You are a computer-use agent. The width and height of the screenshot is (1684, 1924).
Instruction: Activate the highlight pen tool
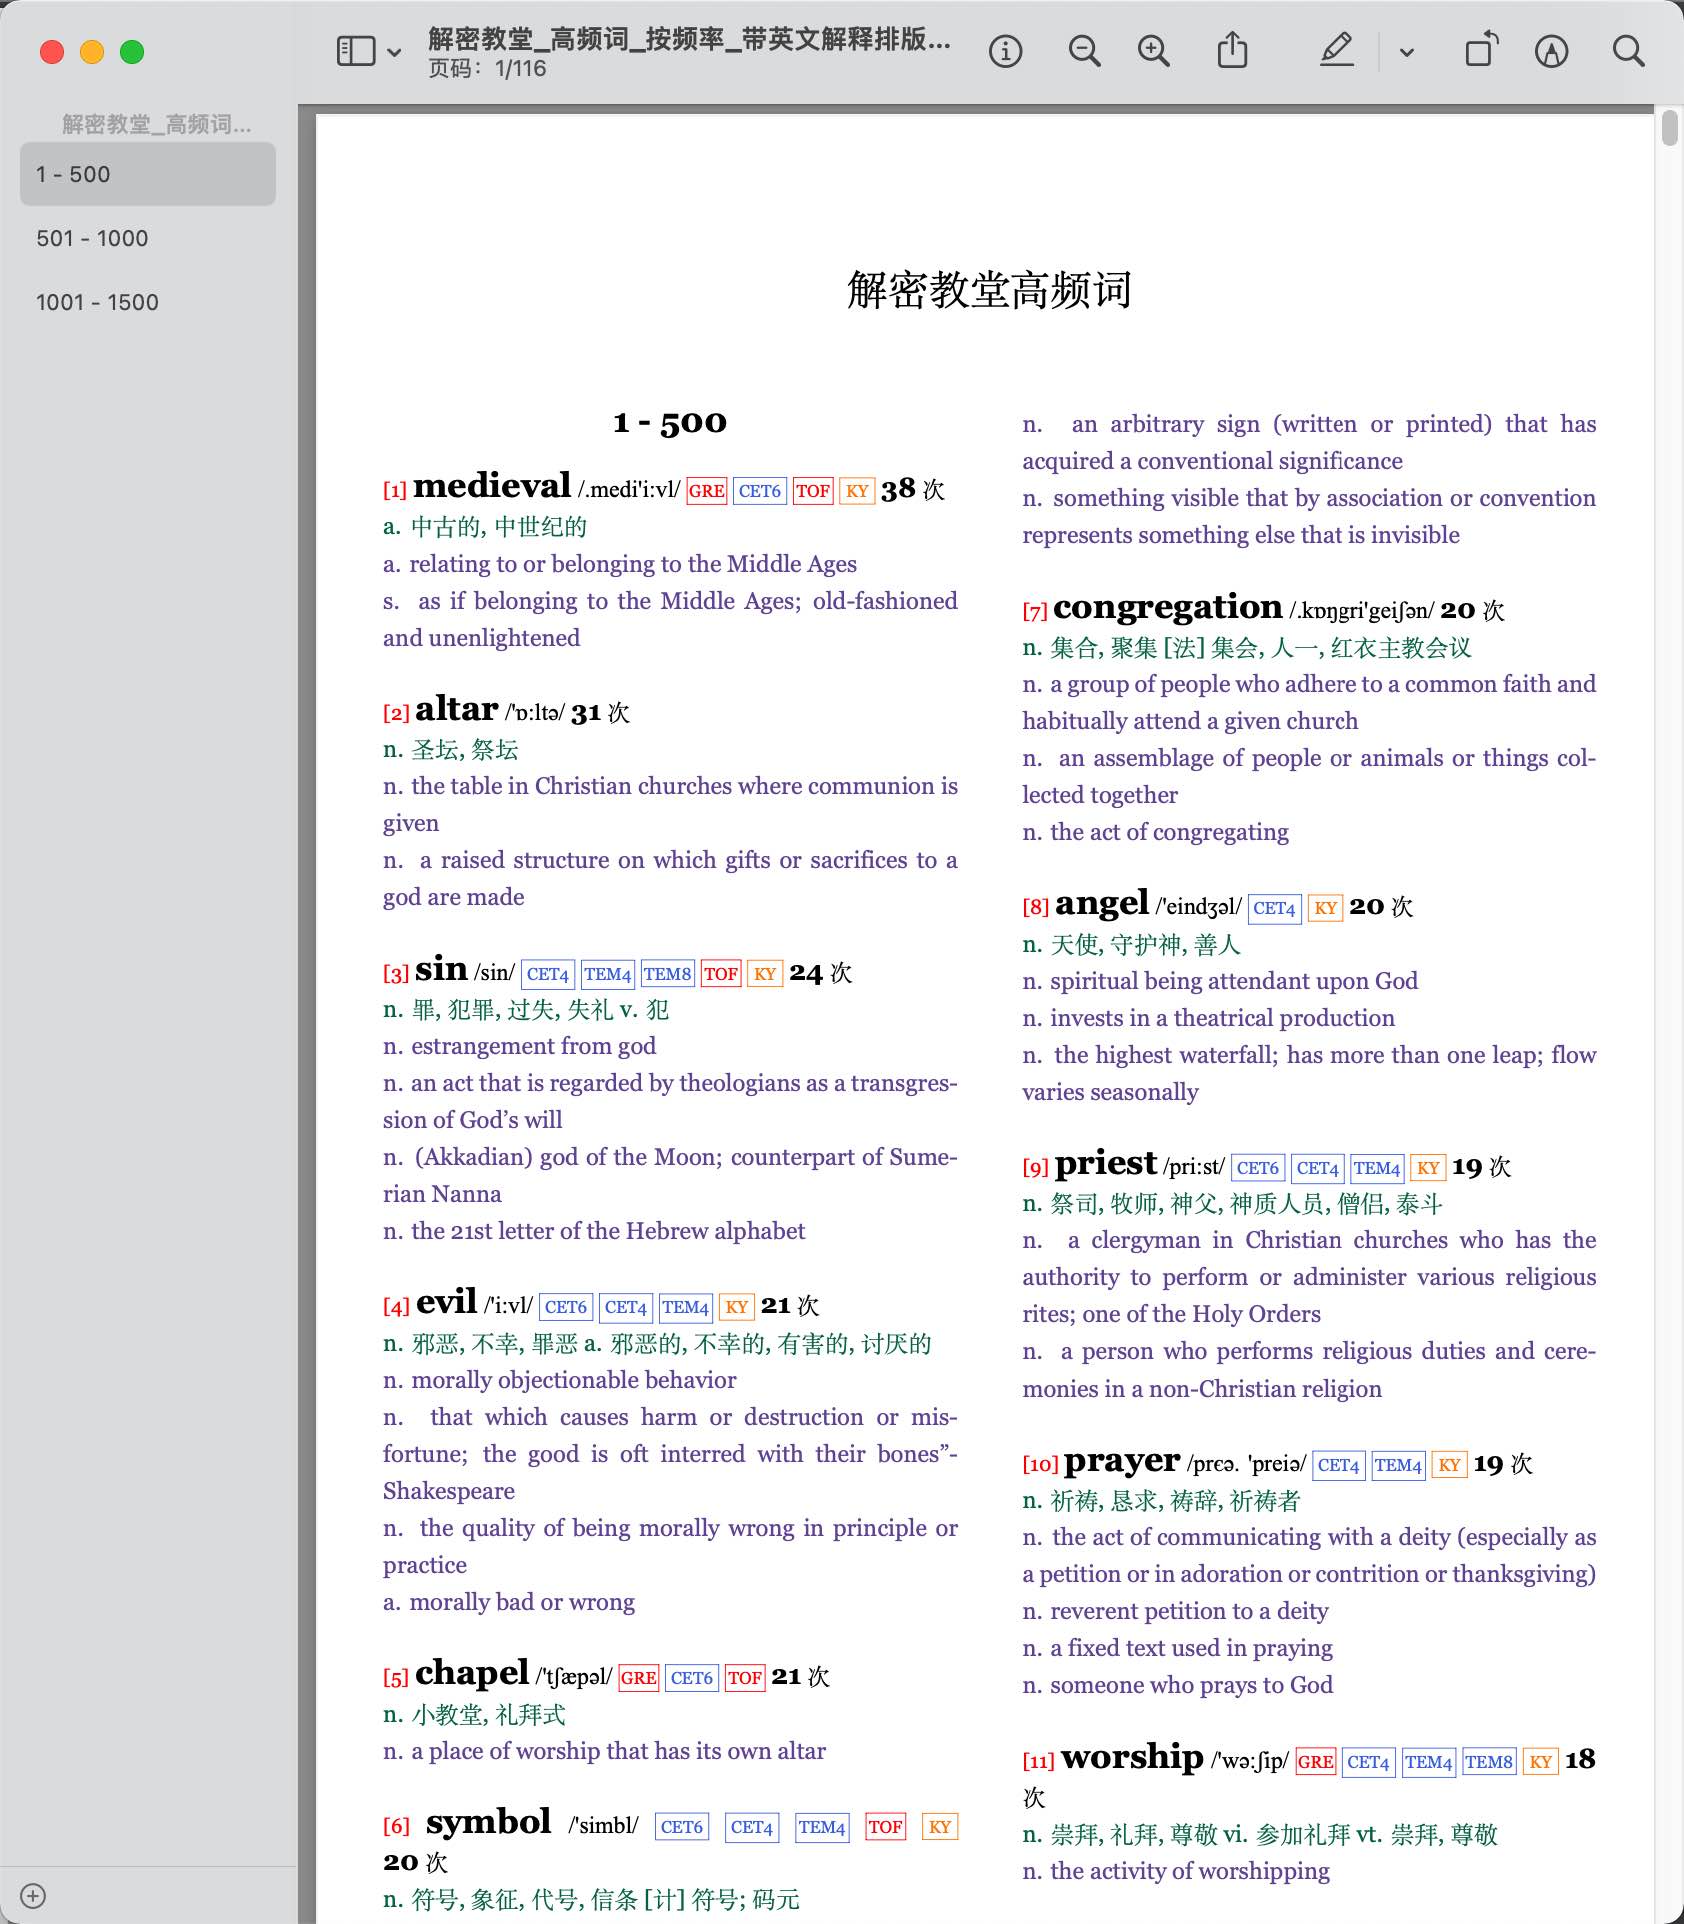point(1337,50)
